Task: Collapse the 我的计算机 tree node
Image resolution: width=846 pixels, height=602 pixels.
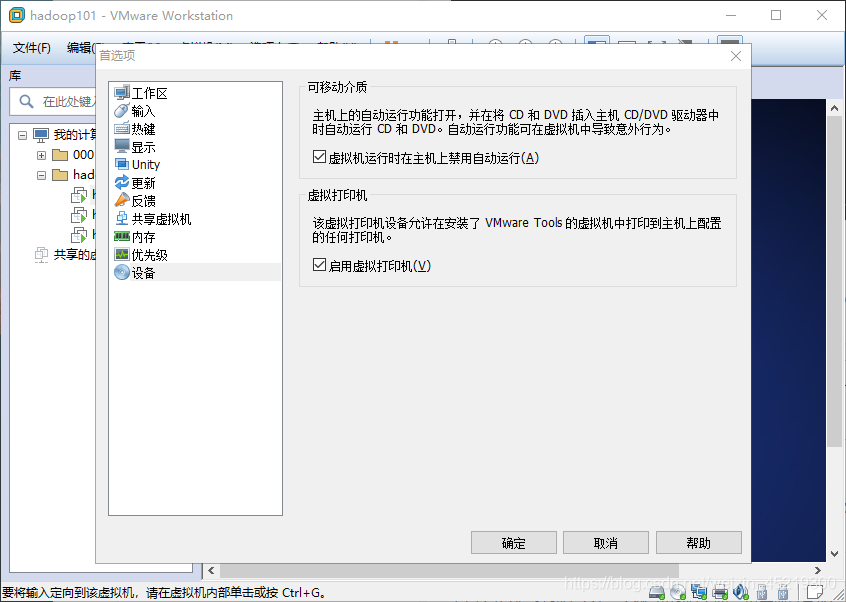Action: click(x=24, y=133)
